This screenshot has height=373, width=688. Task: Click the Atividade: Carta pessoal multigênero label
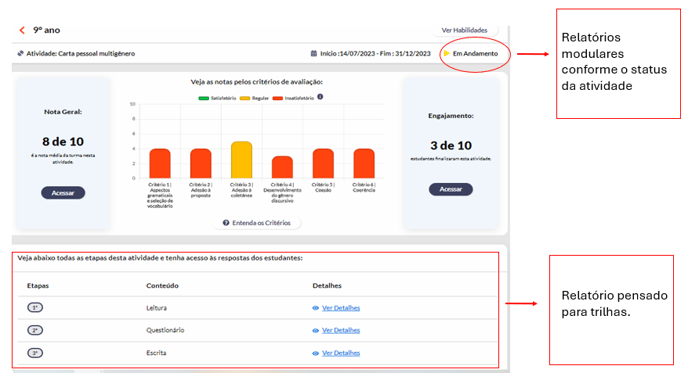click(x=80, y=54)
